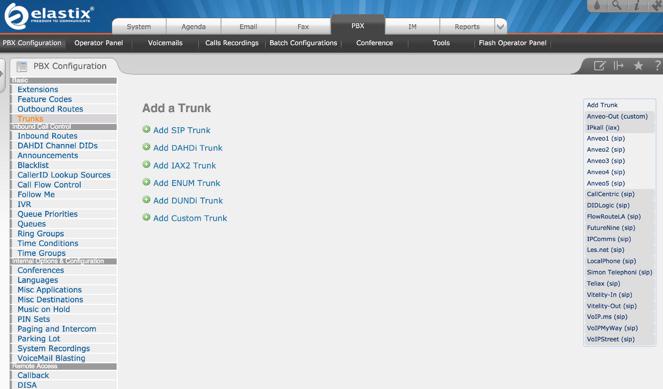Open Ring Groups in the sidebar

tap(41, 233)
